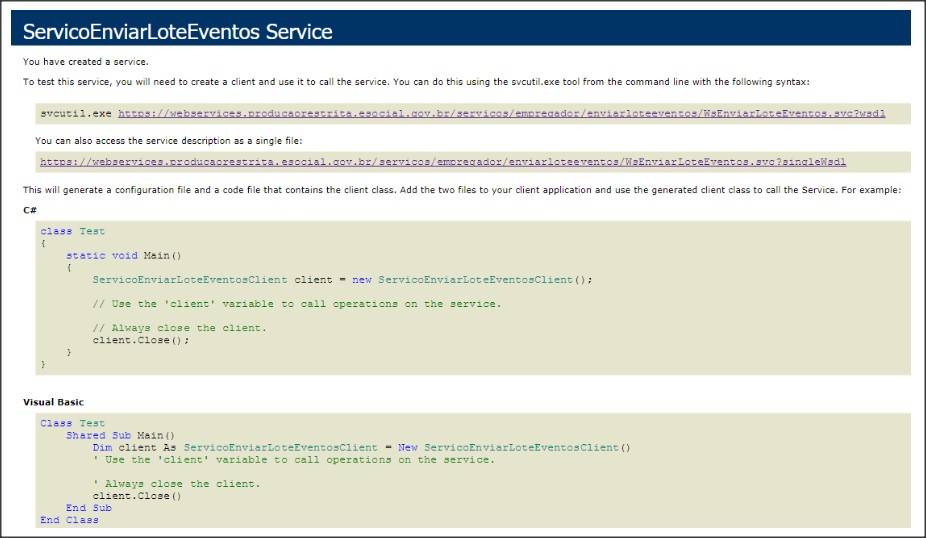Click the "svcutil.exe" text before the link
This screenshot has height=538, width=926.
click(x=76, y=113)
